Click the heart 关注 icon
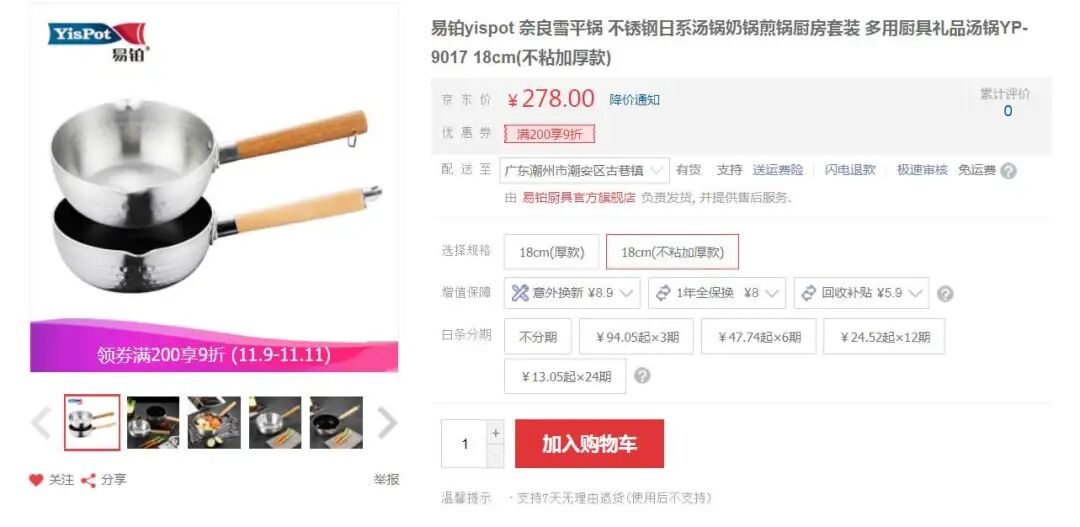Screen dimensions: 1080x527 (x=37, y=480)
